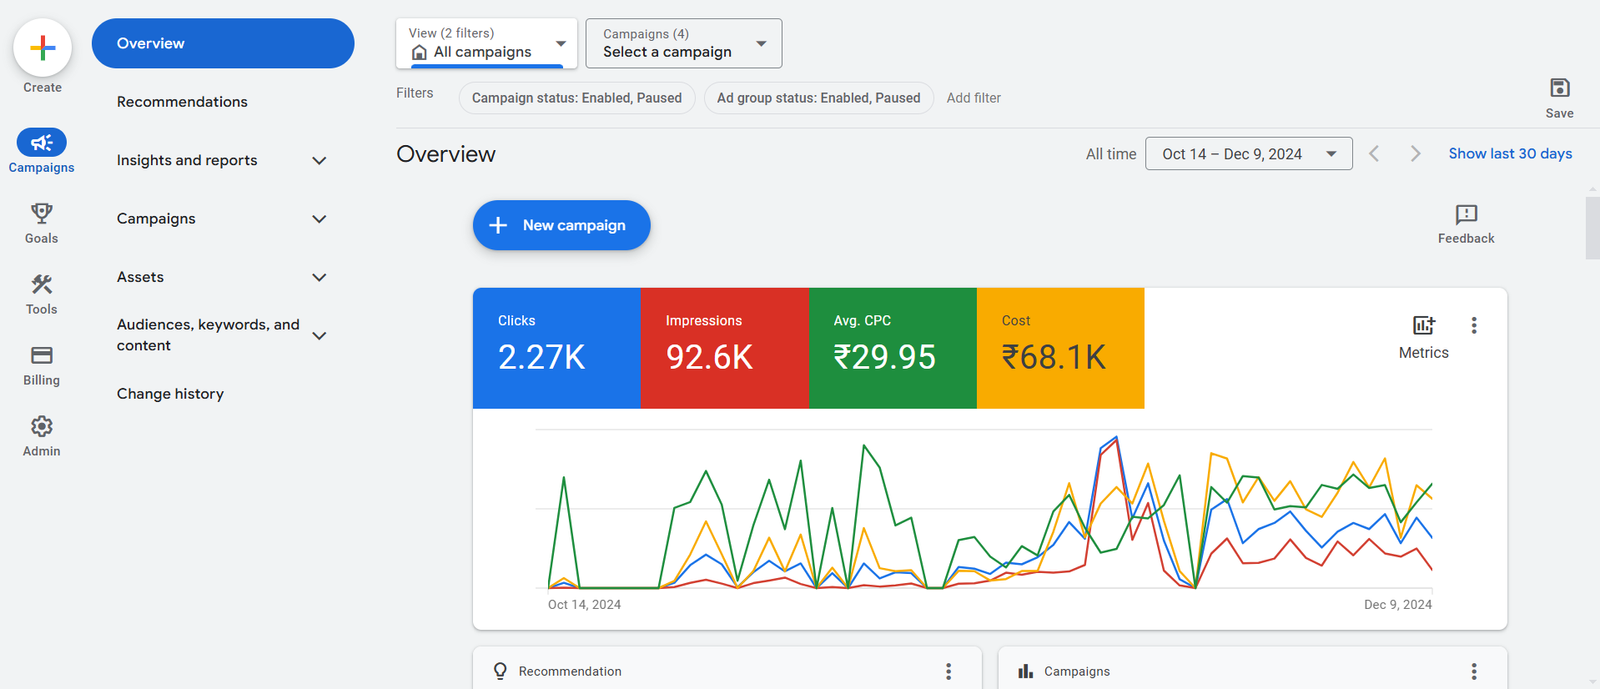Expand Audiences, keywords, and content section
This screenshot has width=1600, height=689.
[x=319, y=335]
